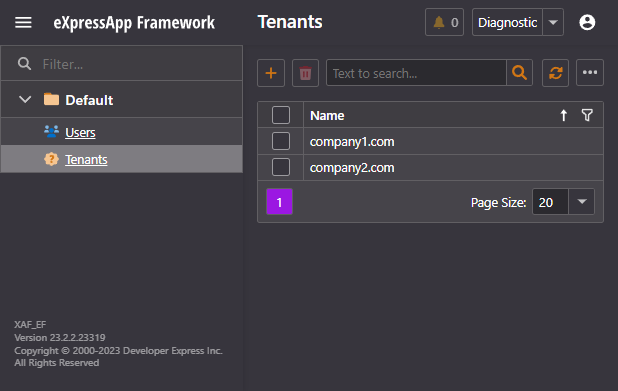618x391 pixels.
Task: Open notifications bell
Action: pyautogui.click(x=444, y=22)
